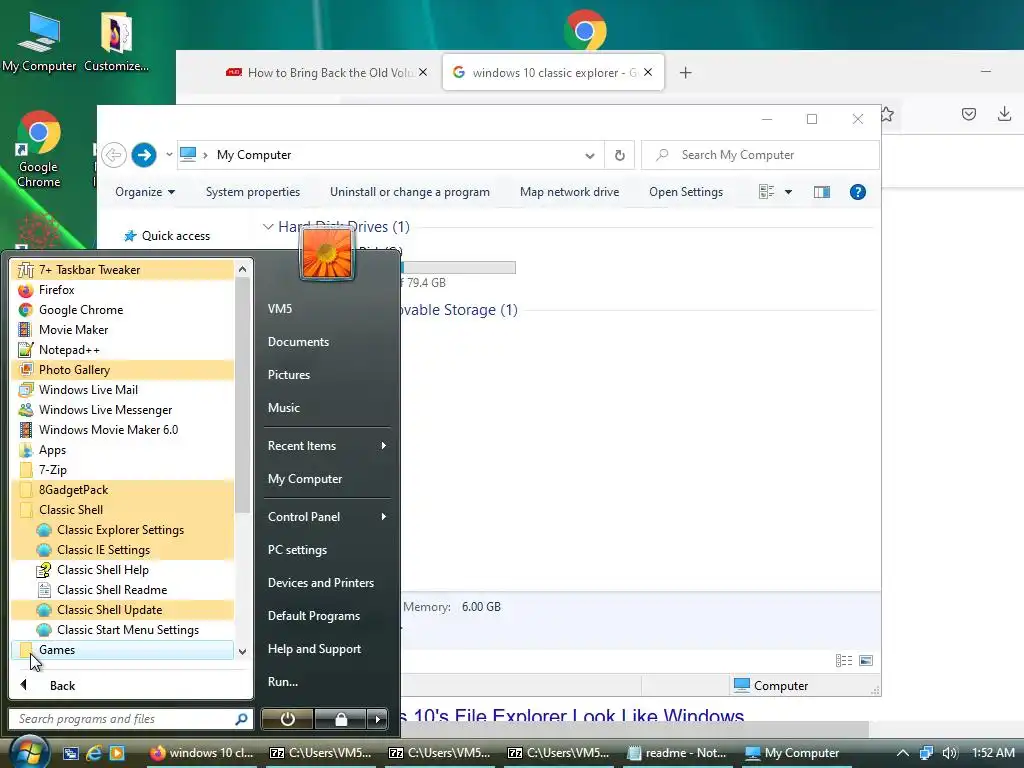This screenshot has width=1024, height=768.
Task: Open Photo Gallery program entry
Action: [x=122, y=370]
